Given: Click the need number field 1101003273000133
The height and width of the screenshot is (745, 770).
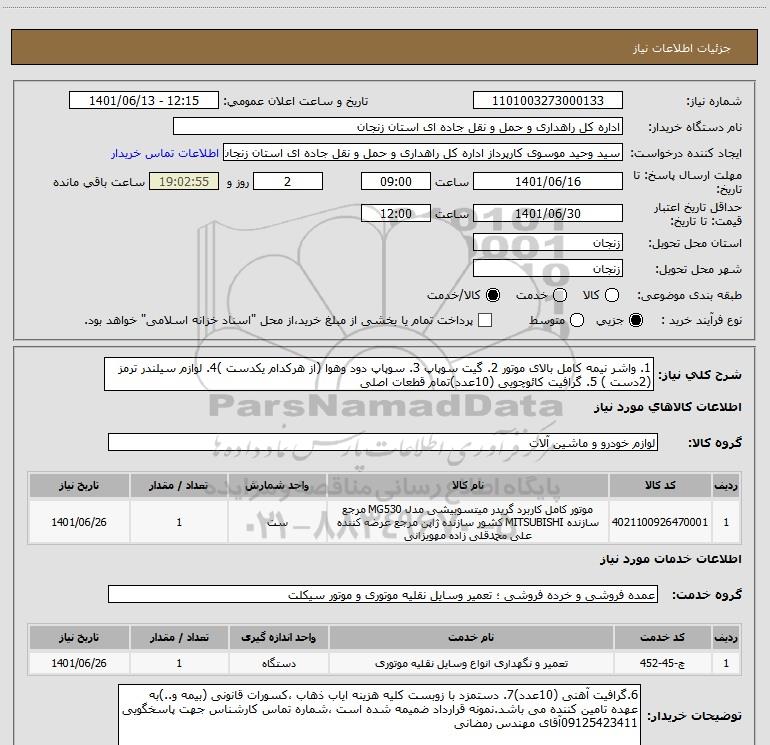Looking at the screenshot, I should (x=548, y=101).
